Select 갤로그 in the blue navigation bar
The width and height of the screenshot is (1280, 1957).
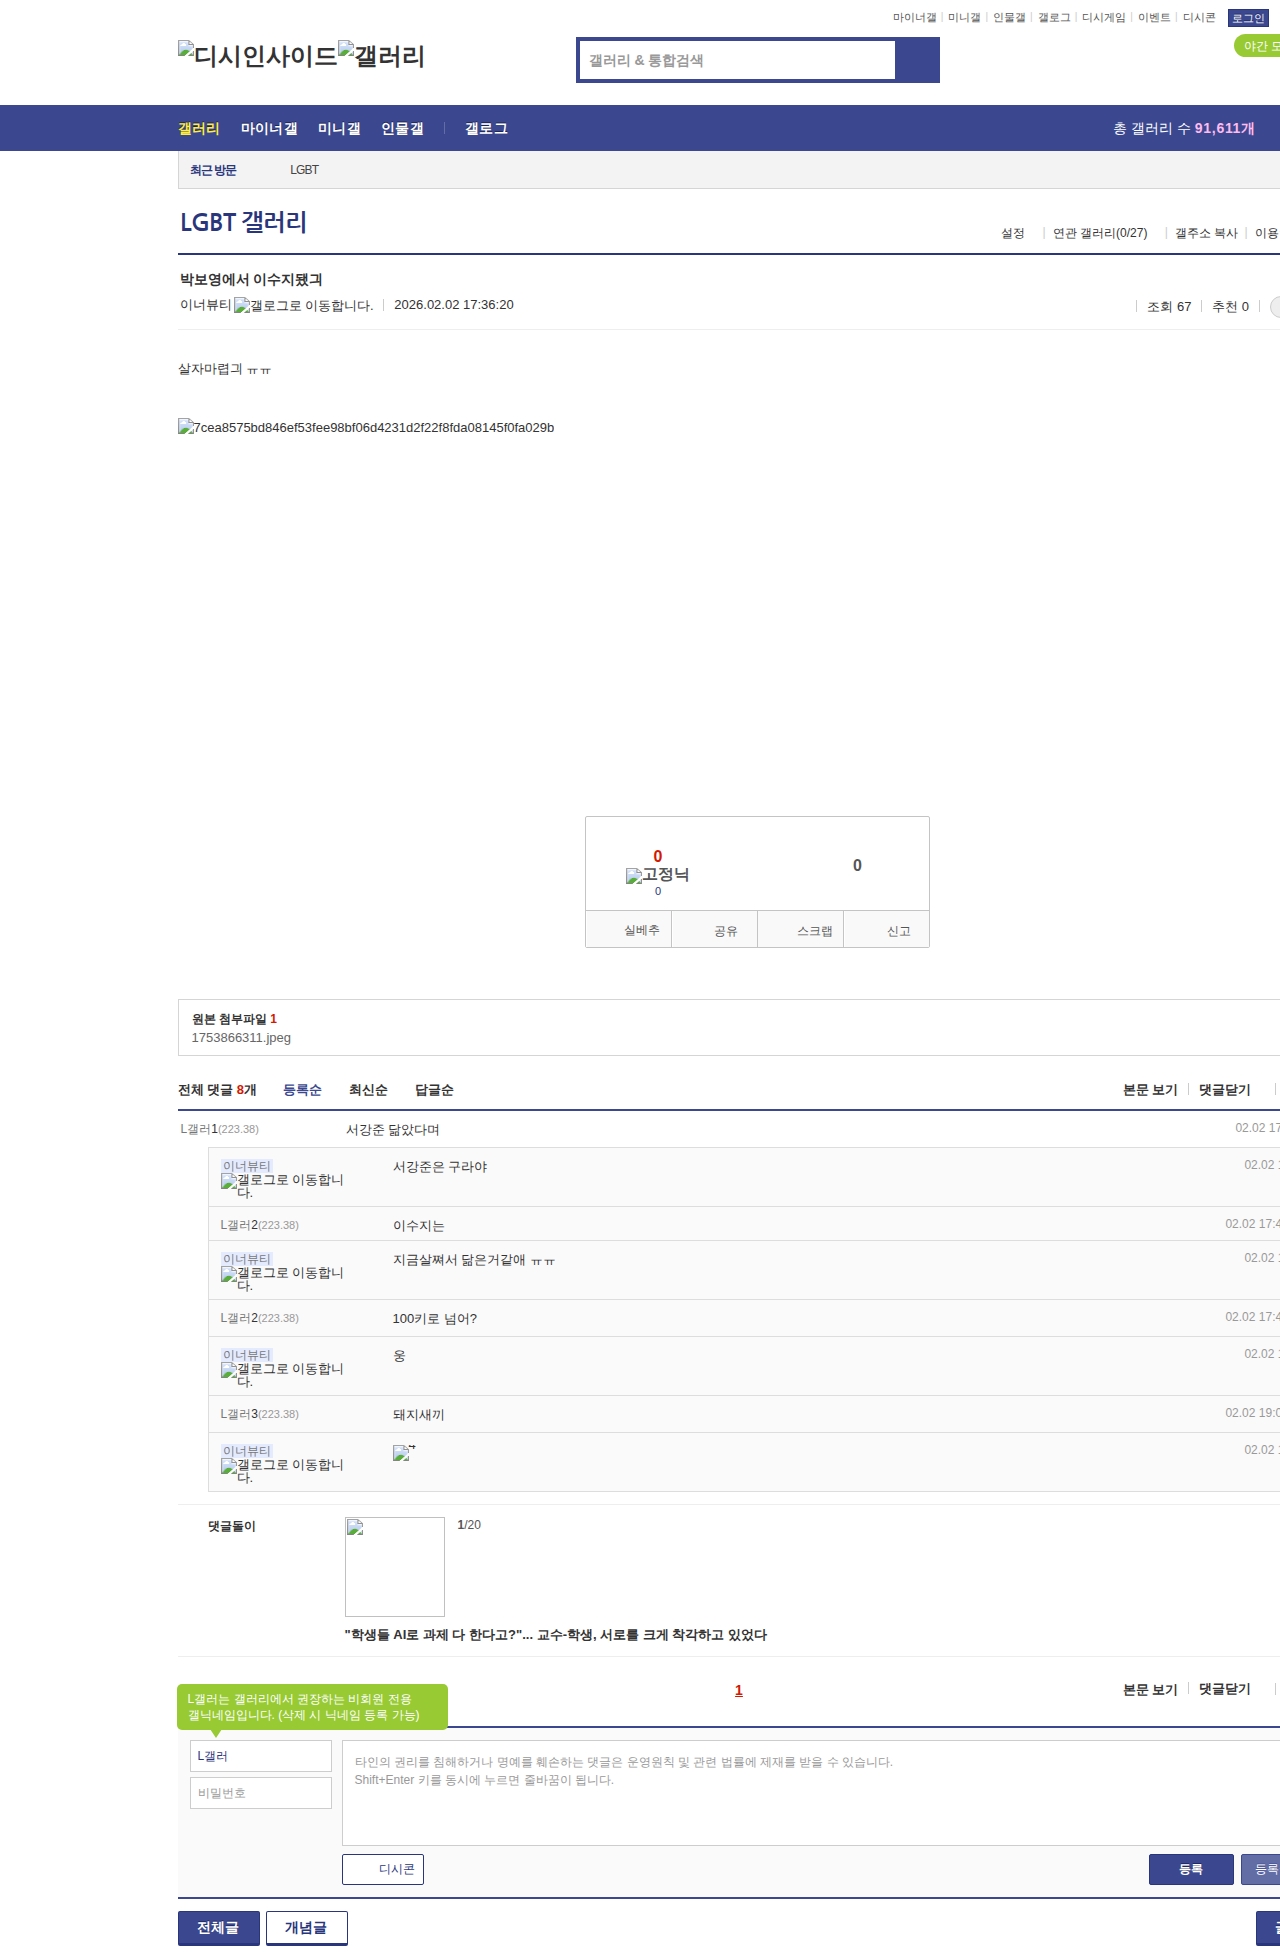point(486,129)
